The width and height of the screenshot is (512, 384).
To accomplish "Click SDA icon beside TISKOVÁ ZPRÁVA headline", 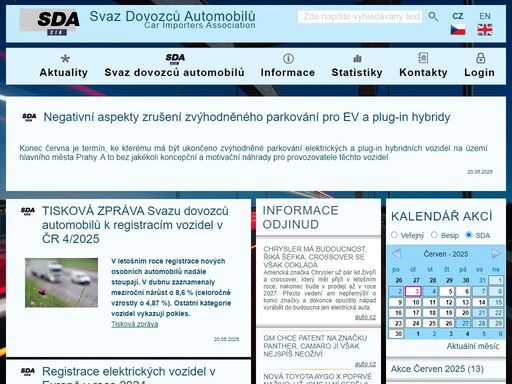I will click(28, 211).
